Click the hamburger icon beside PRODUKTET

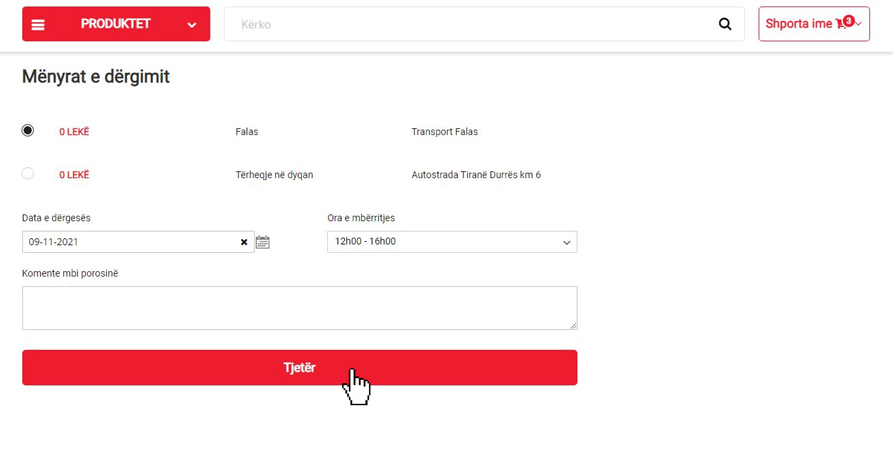[x=38, y=25]
